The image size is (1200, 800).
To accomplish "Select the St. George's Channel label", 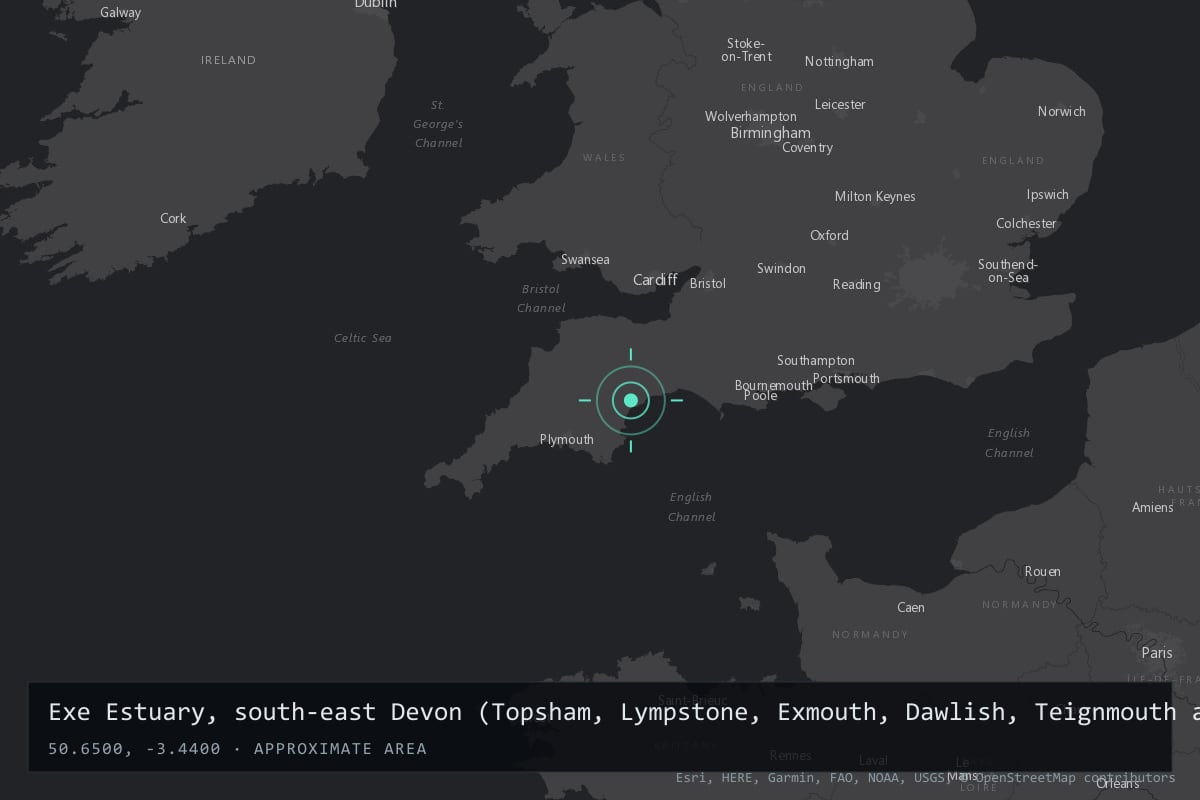I will click(438, 124).
